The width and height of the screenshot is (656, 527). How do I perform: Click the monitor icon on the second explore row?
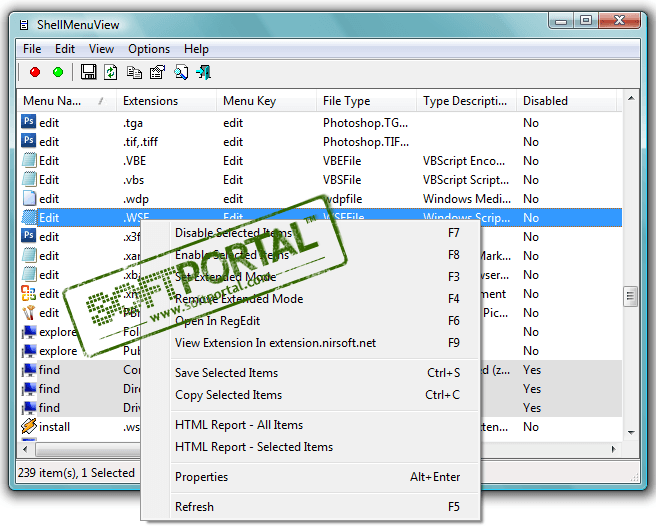[x=29, y=350]
